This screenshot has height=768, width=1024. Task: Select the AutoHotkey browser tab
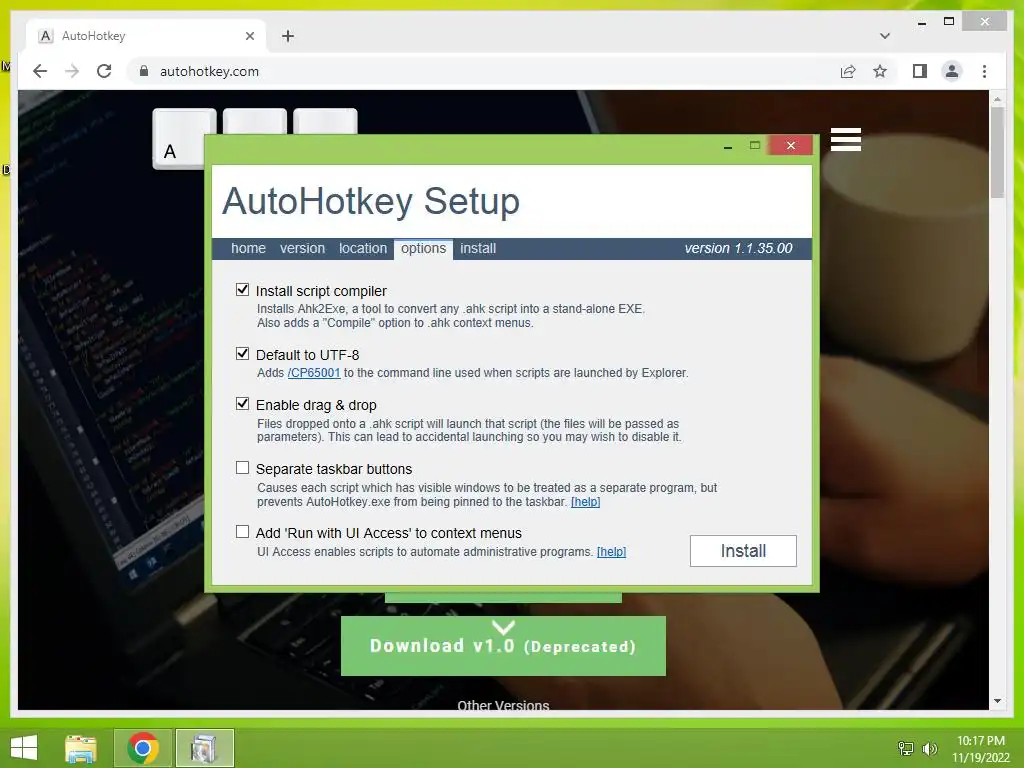[x=146, y=36]
